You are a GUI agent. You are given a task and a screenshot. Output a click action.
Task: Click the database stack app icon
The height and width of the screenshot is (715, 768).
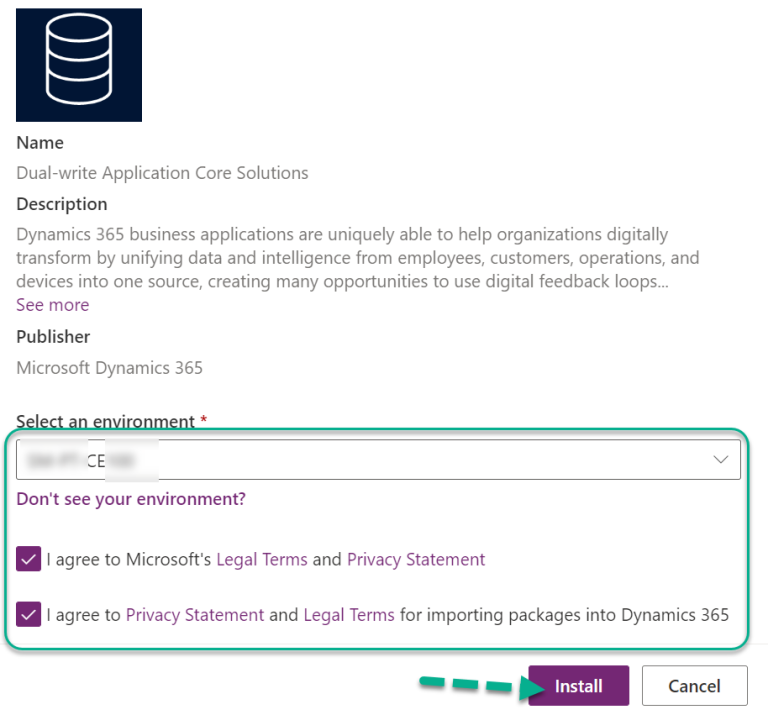point(78,64)
